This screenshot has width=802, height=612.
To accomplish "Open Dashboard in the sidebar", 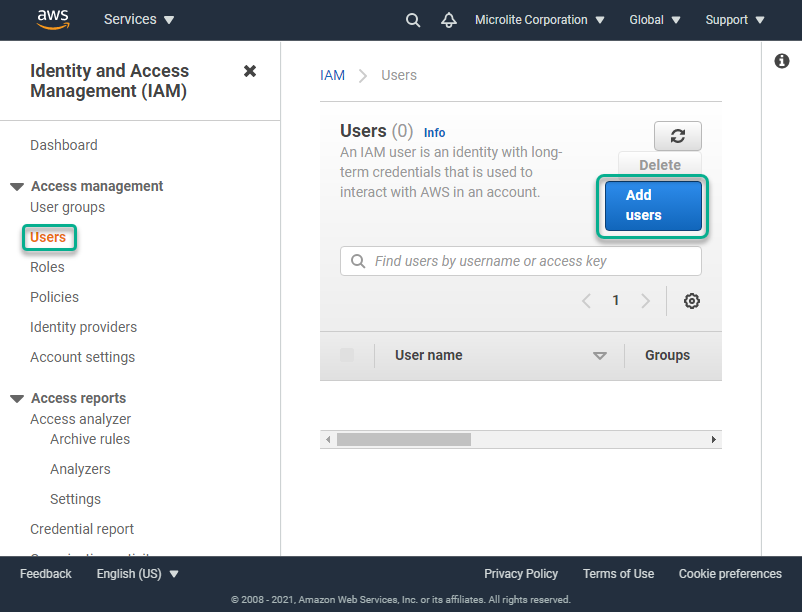I will pyautogui.click(x=64, y=145).
